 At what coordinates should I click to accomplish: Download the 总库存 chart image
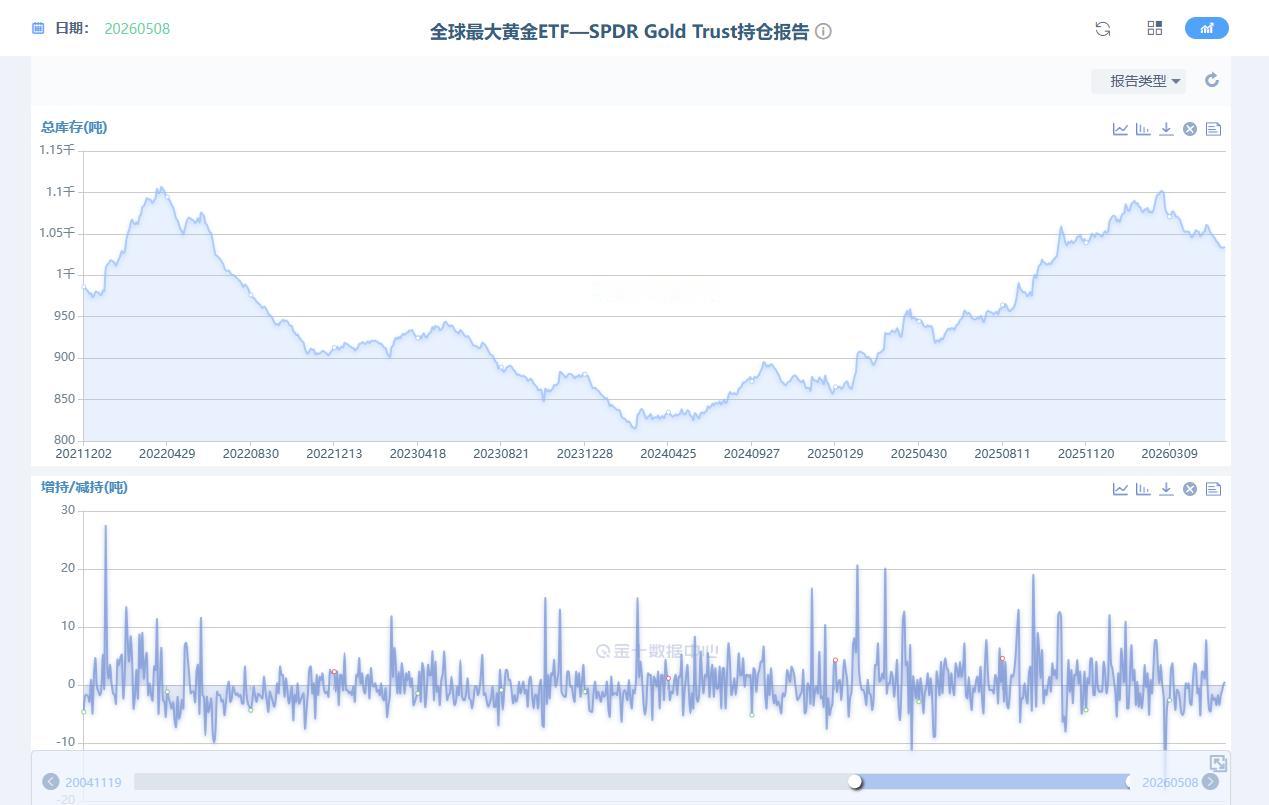pos(1166,129)
